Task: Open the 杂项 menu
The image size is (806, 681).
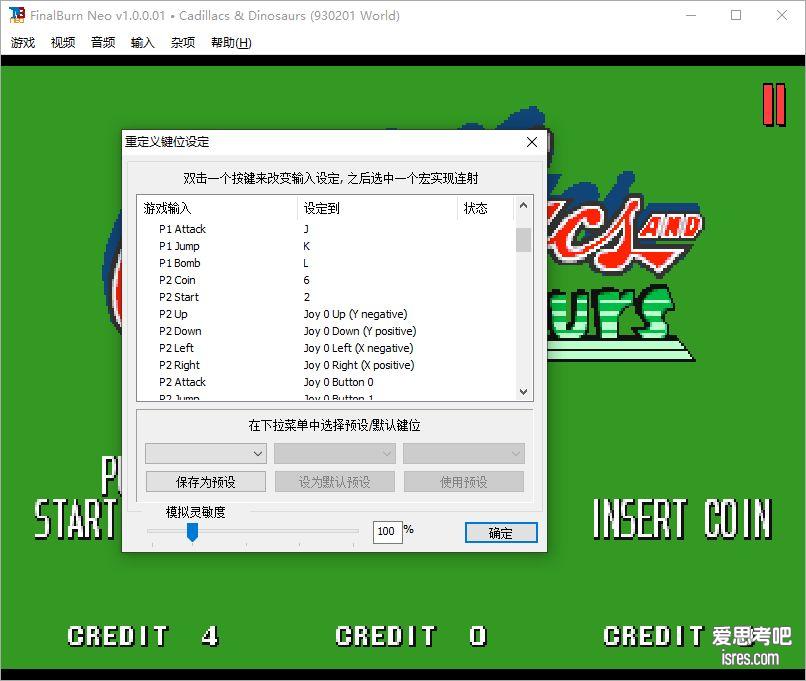Action: 182,43
